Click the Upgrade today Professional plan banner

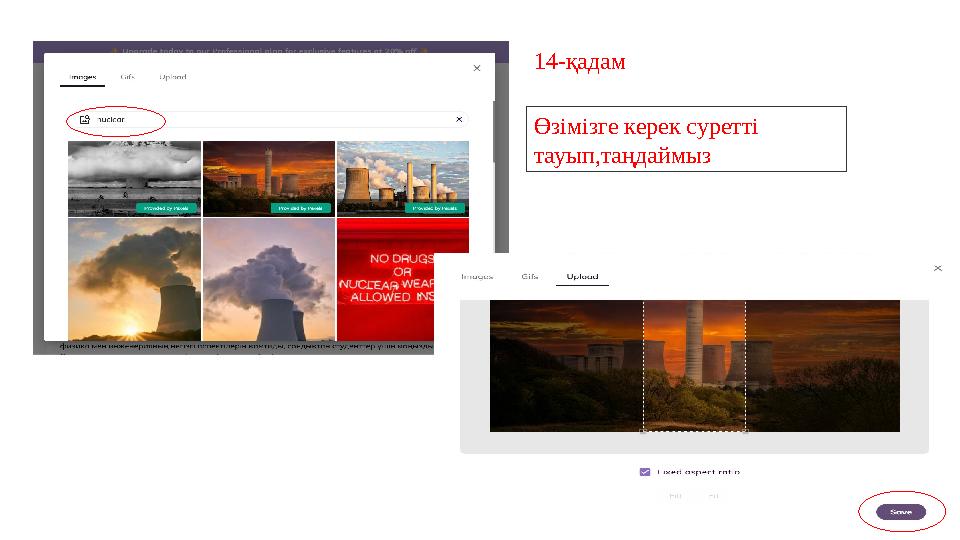(x=271, y=50)
